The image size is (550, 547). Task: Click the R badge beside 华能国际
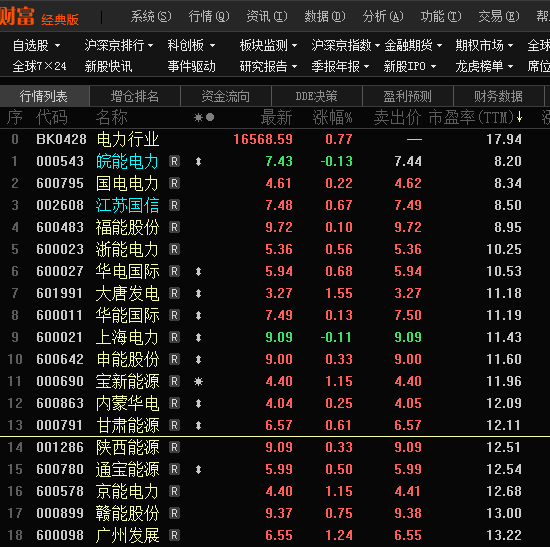coord(174,315)
